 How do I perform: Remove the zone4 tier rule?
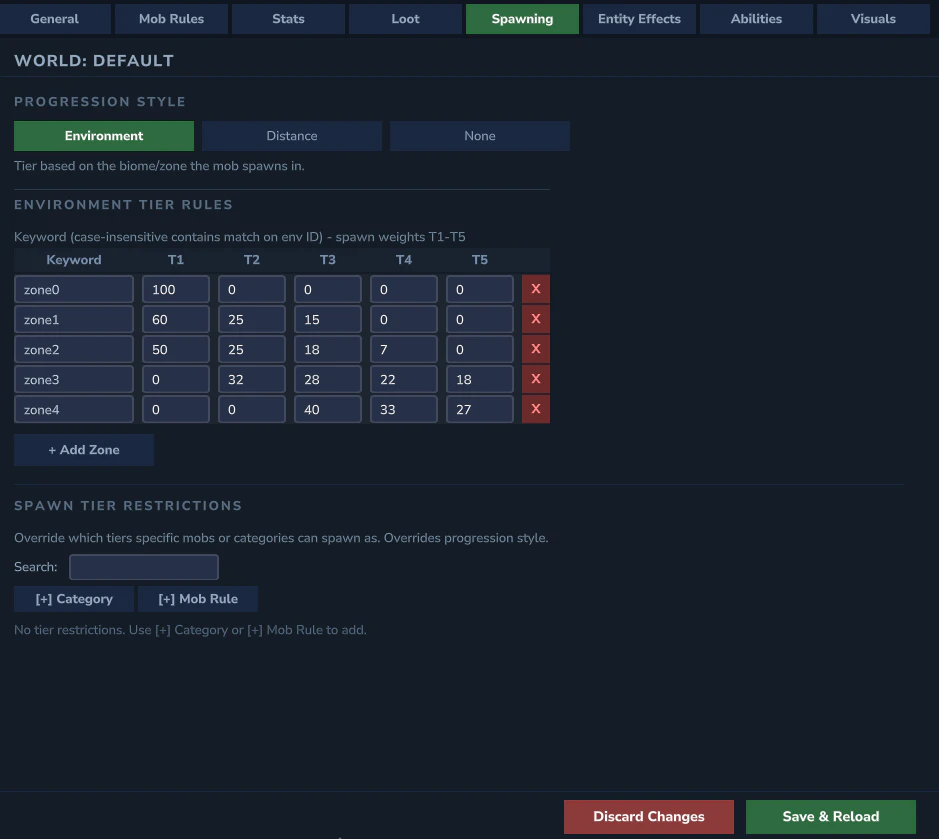tap(535, 408)
